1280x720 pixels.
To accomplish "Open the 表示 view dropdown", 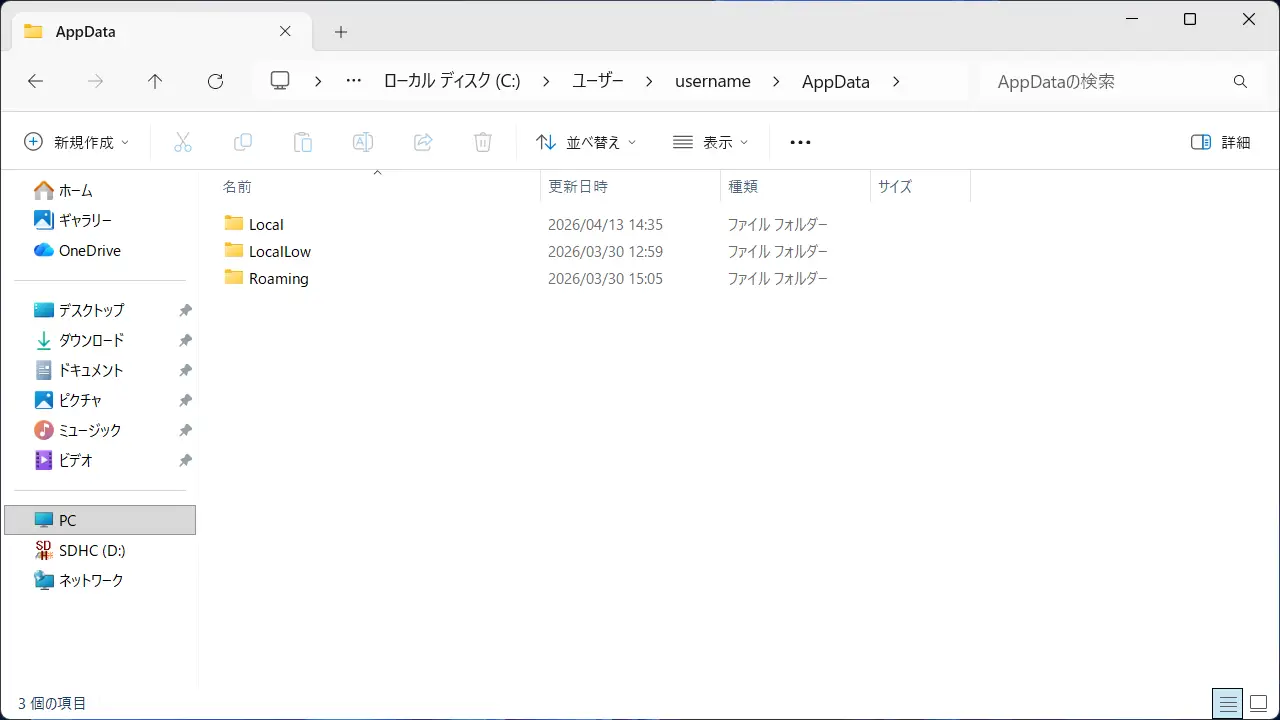I will tap(711, 142).
